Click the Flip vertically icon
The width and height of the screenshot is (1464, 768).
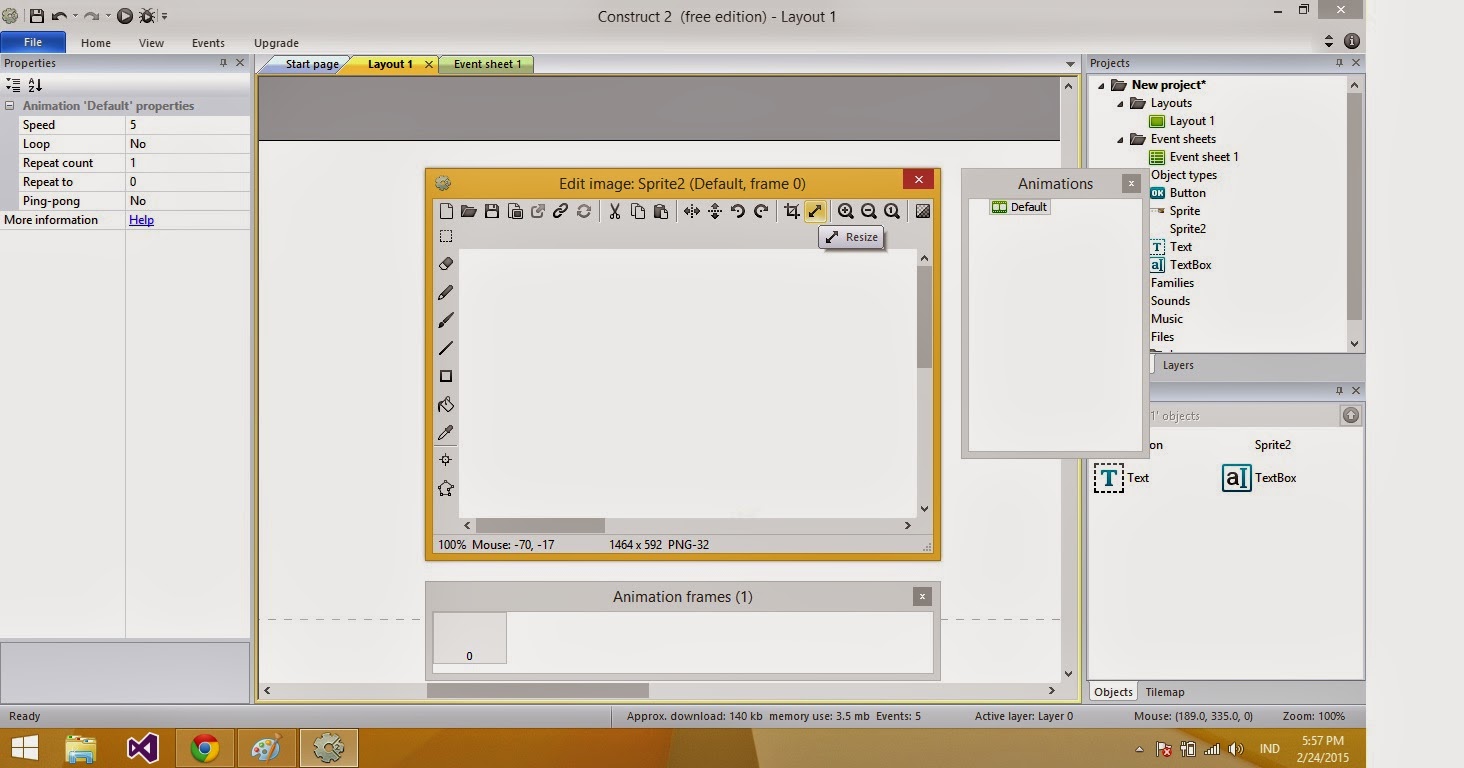[x=714, y=211]
